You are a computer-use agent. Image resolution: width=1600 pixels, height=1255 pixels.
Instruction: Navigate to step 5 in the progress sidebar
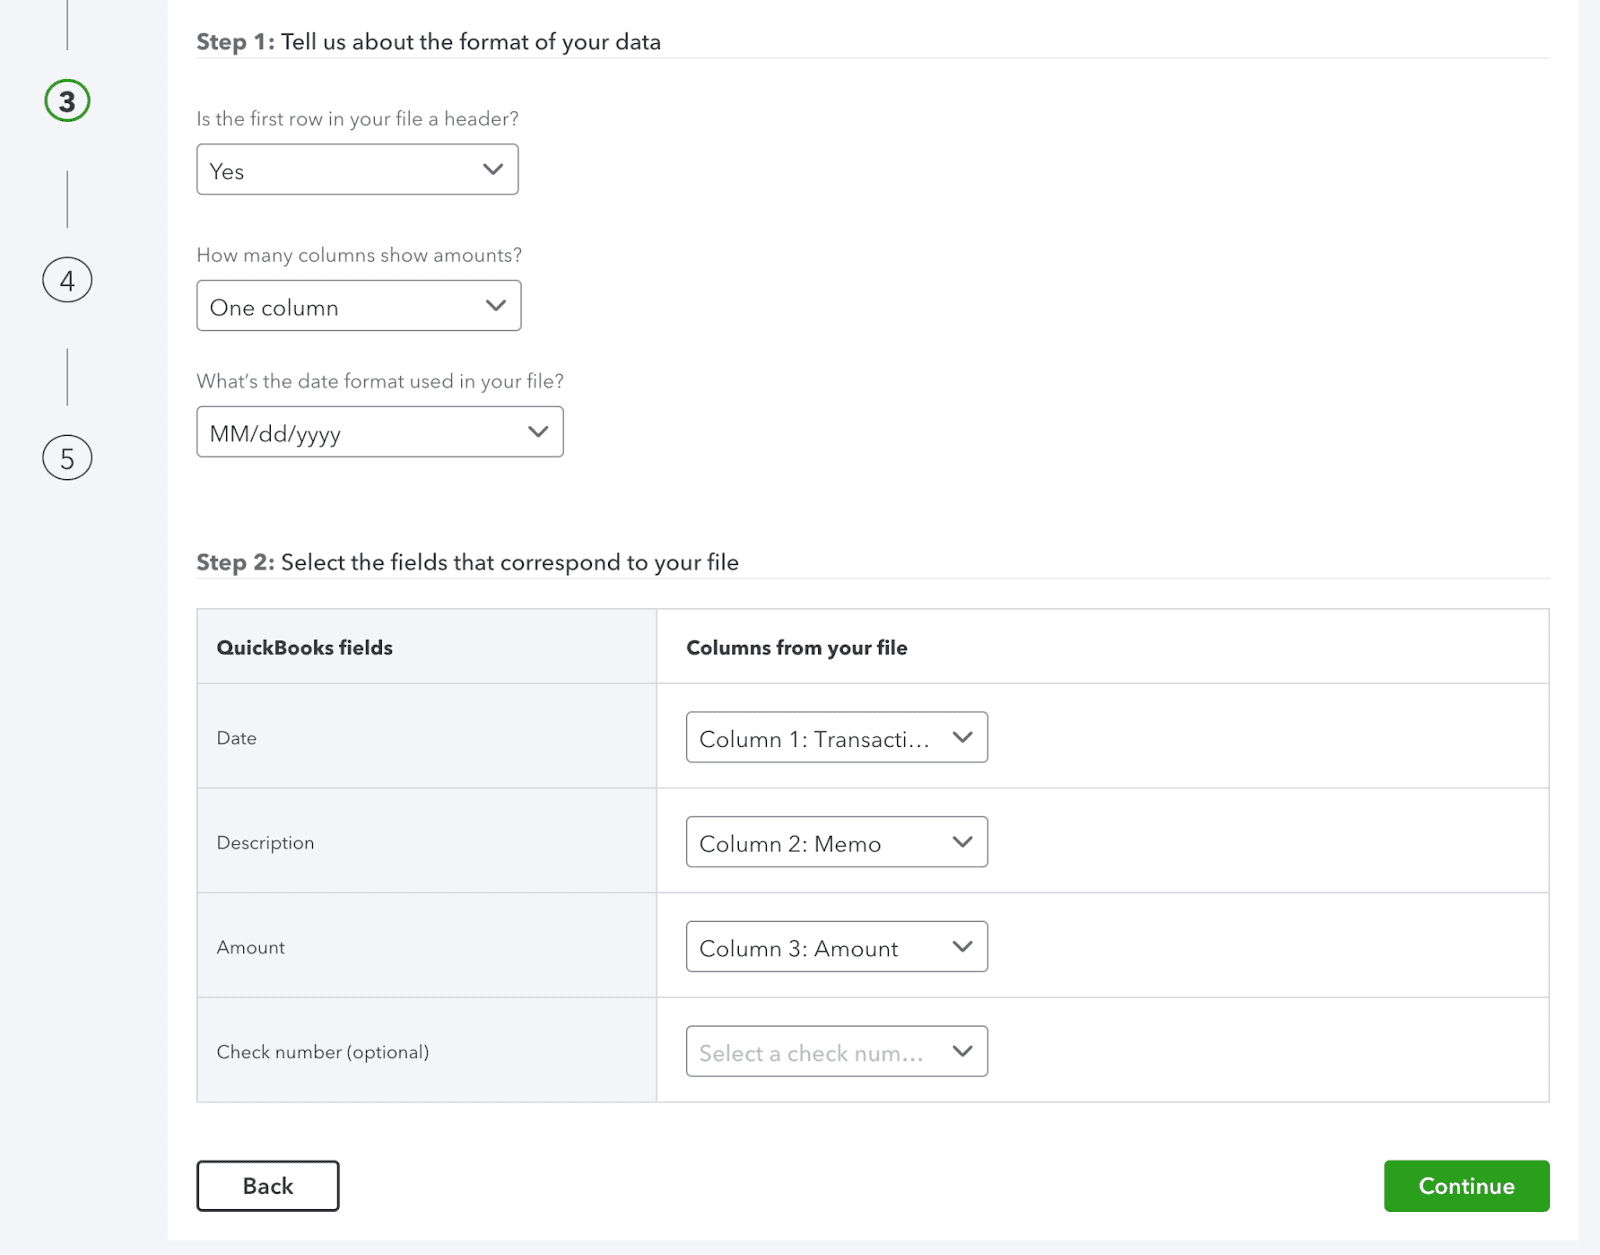(x=66, y=458)
